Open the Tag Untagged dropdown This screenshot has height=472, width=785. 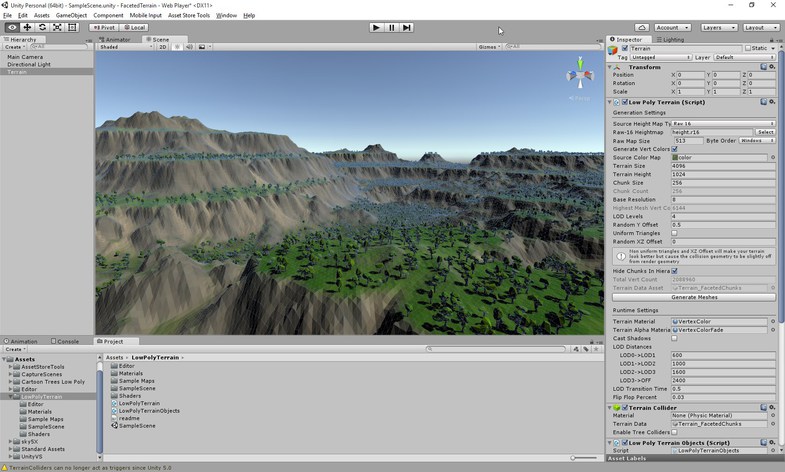click(x=661, y=57)
